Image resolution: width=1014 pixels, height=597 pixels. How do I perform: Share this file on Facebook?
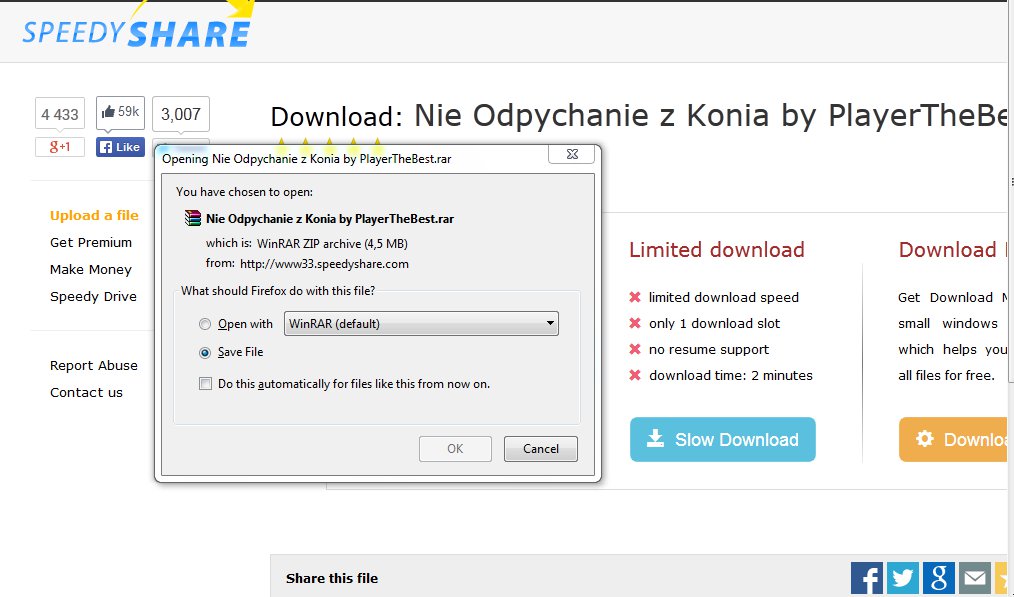point(867,578)
